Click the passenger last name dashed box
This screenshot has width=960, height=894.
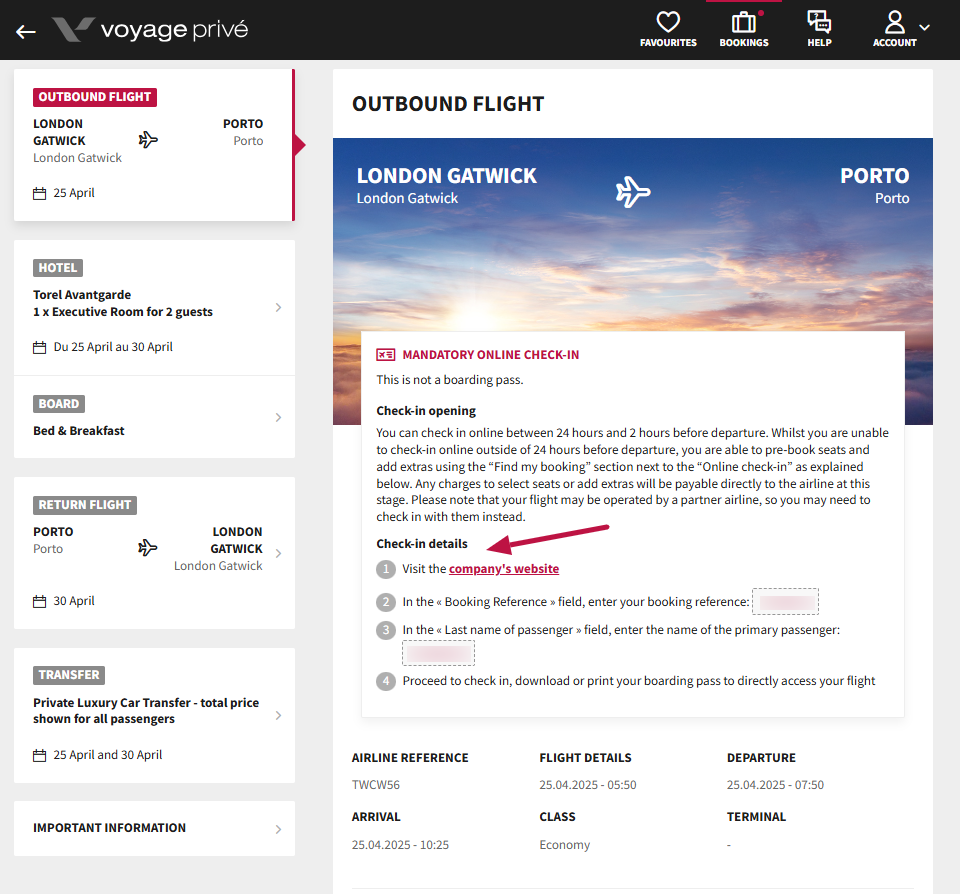tap(438, 653)
